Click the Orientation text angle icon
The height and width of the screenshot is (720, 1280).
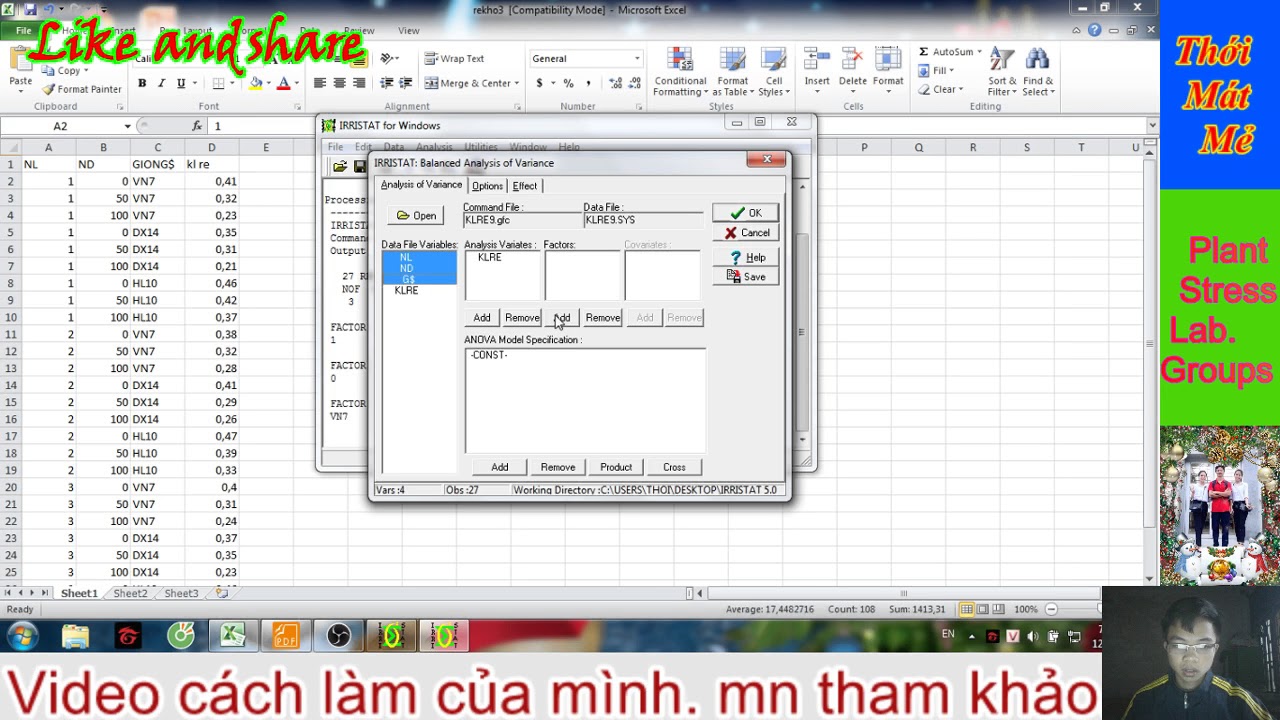point(388,59)
